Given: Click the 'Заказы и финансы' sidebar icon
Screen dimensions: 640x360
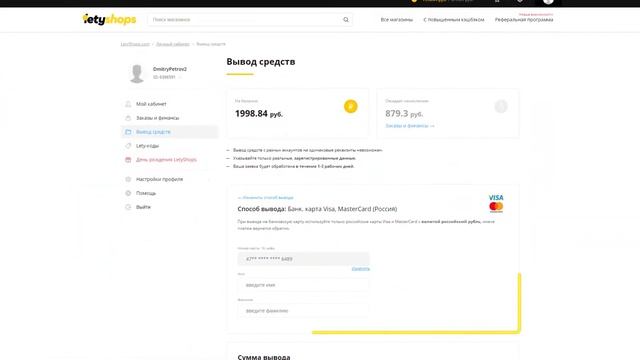Looking at the screenshot, I should 128,118.
